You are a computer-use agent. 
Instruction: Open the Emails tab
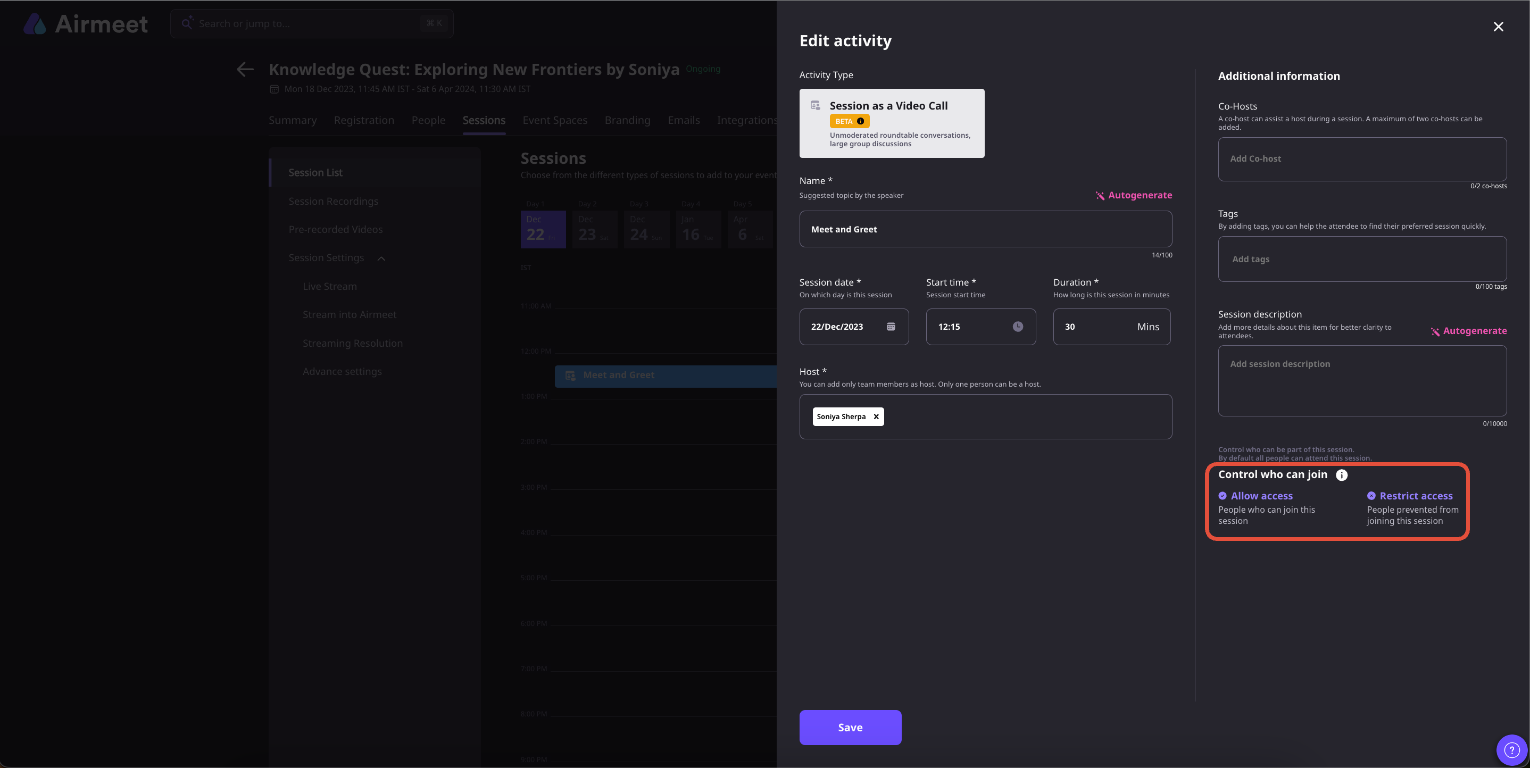pyautogui.click(x=684, y=120)
